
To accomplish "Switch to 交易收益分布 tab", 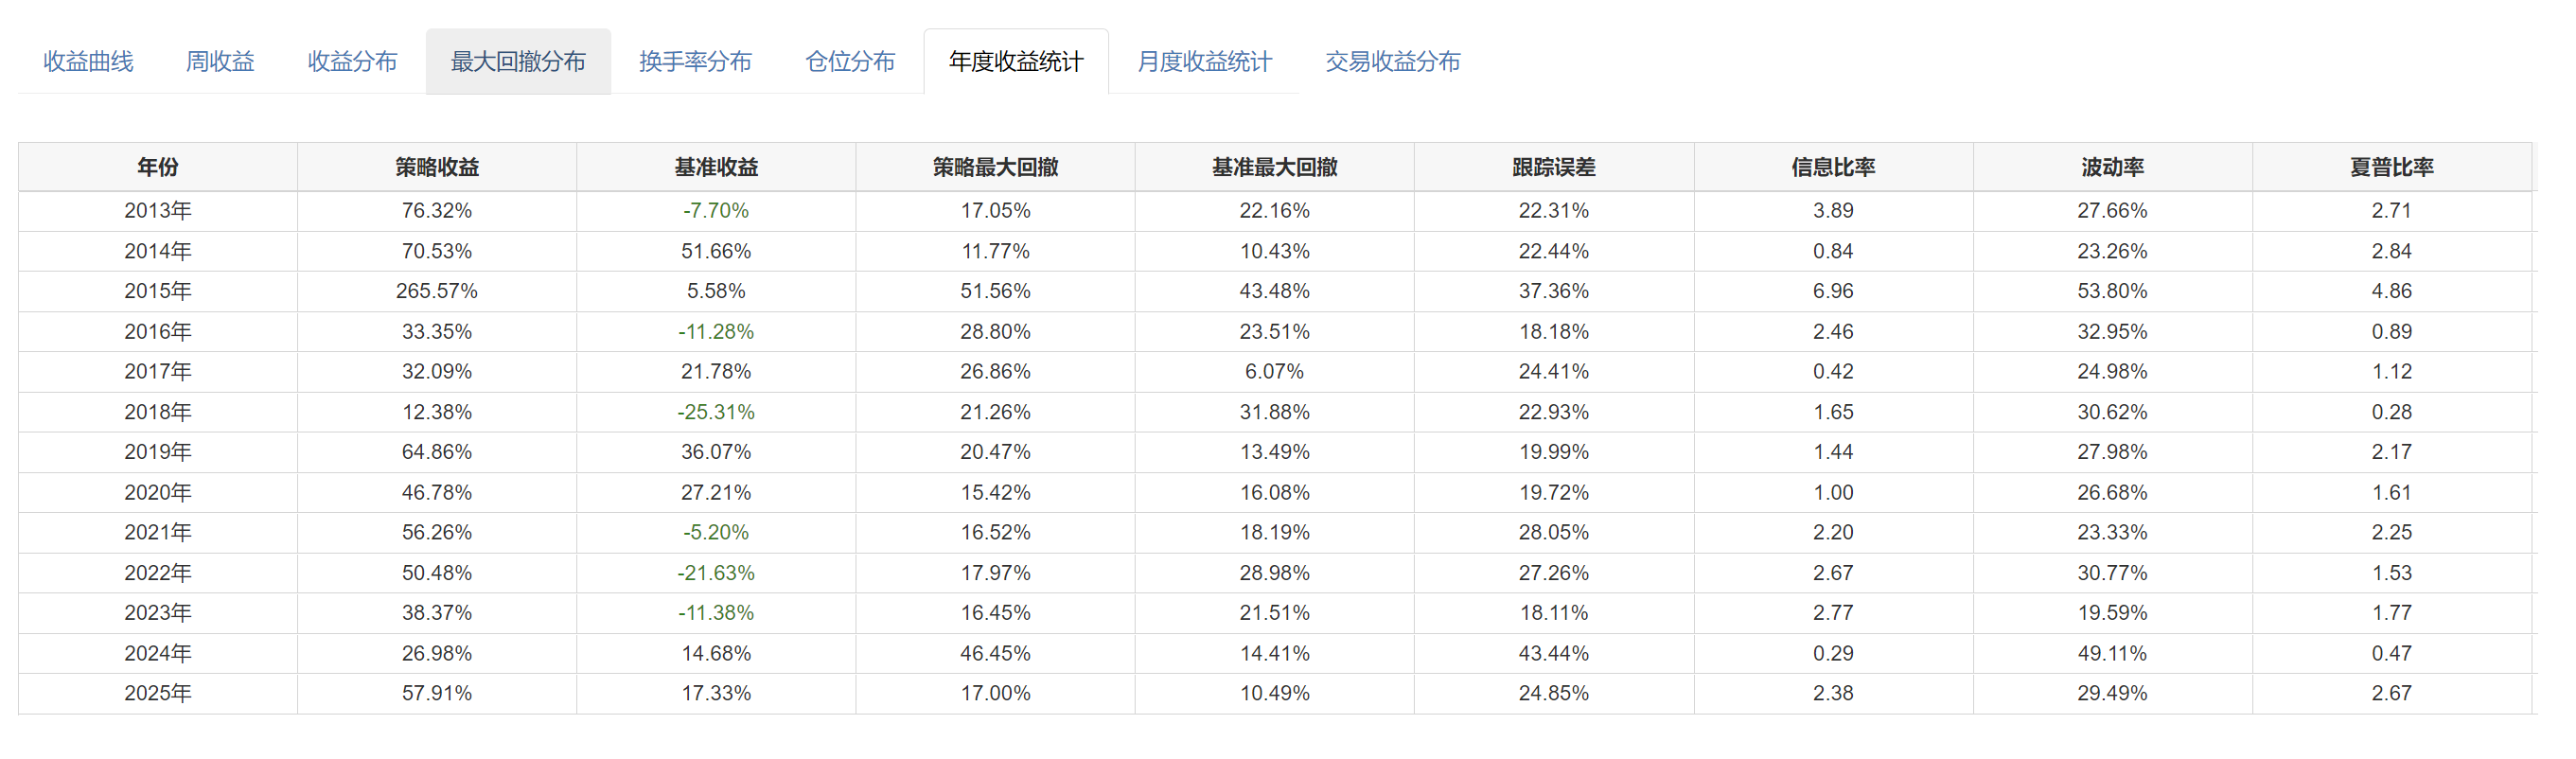I will pyautogui.click(x=1392, y=62).
